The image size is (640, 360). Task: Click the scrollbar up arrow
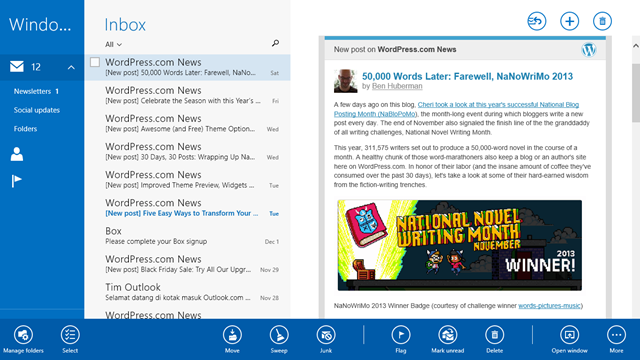(x=636, y=45)
